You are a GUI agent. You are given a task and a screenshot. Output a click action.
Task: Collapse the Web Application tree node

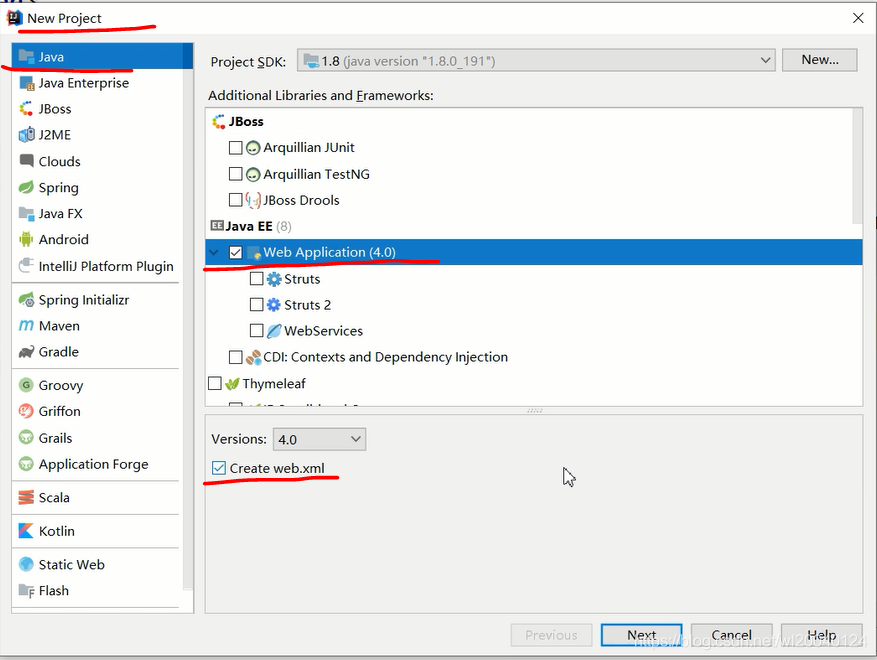click(x=214, y=253)
